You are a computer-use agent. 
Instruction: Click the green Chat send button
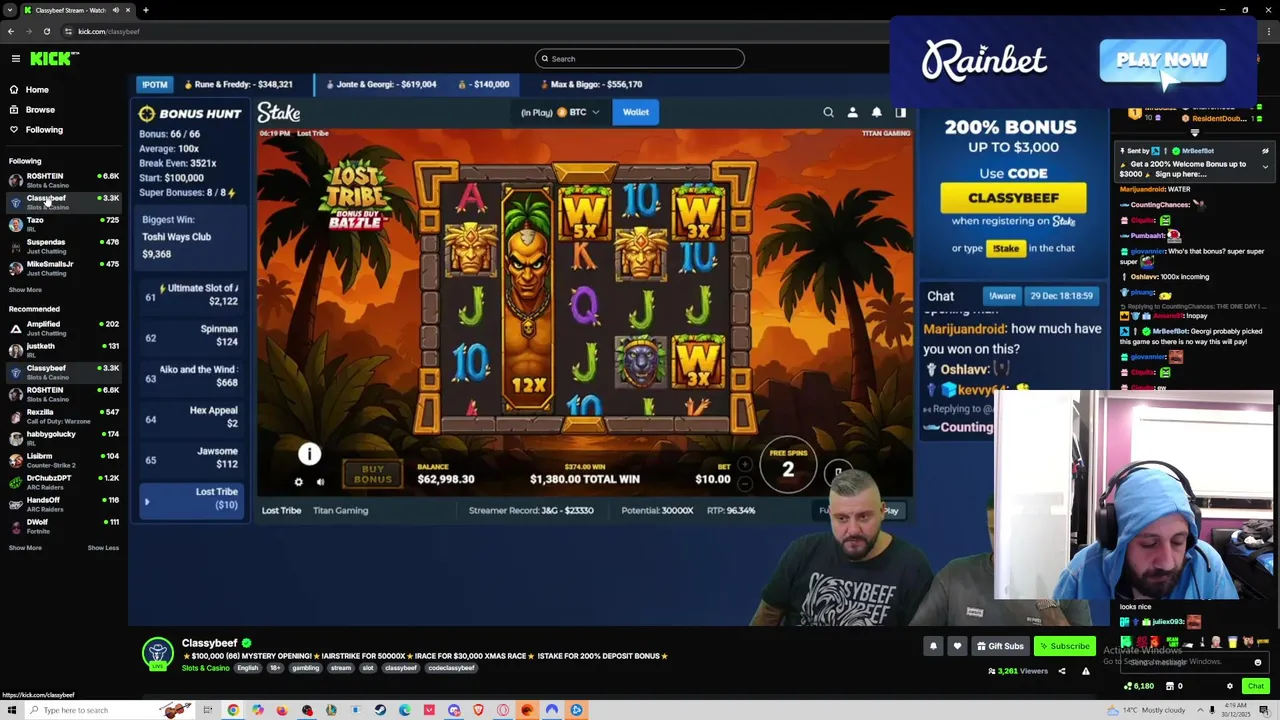pos(1256,686)
